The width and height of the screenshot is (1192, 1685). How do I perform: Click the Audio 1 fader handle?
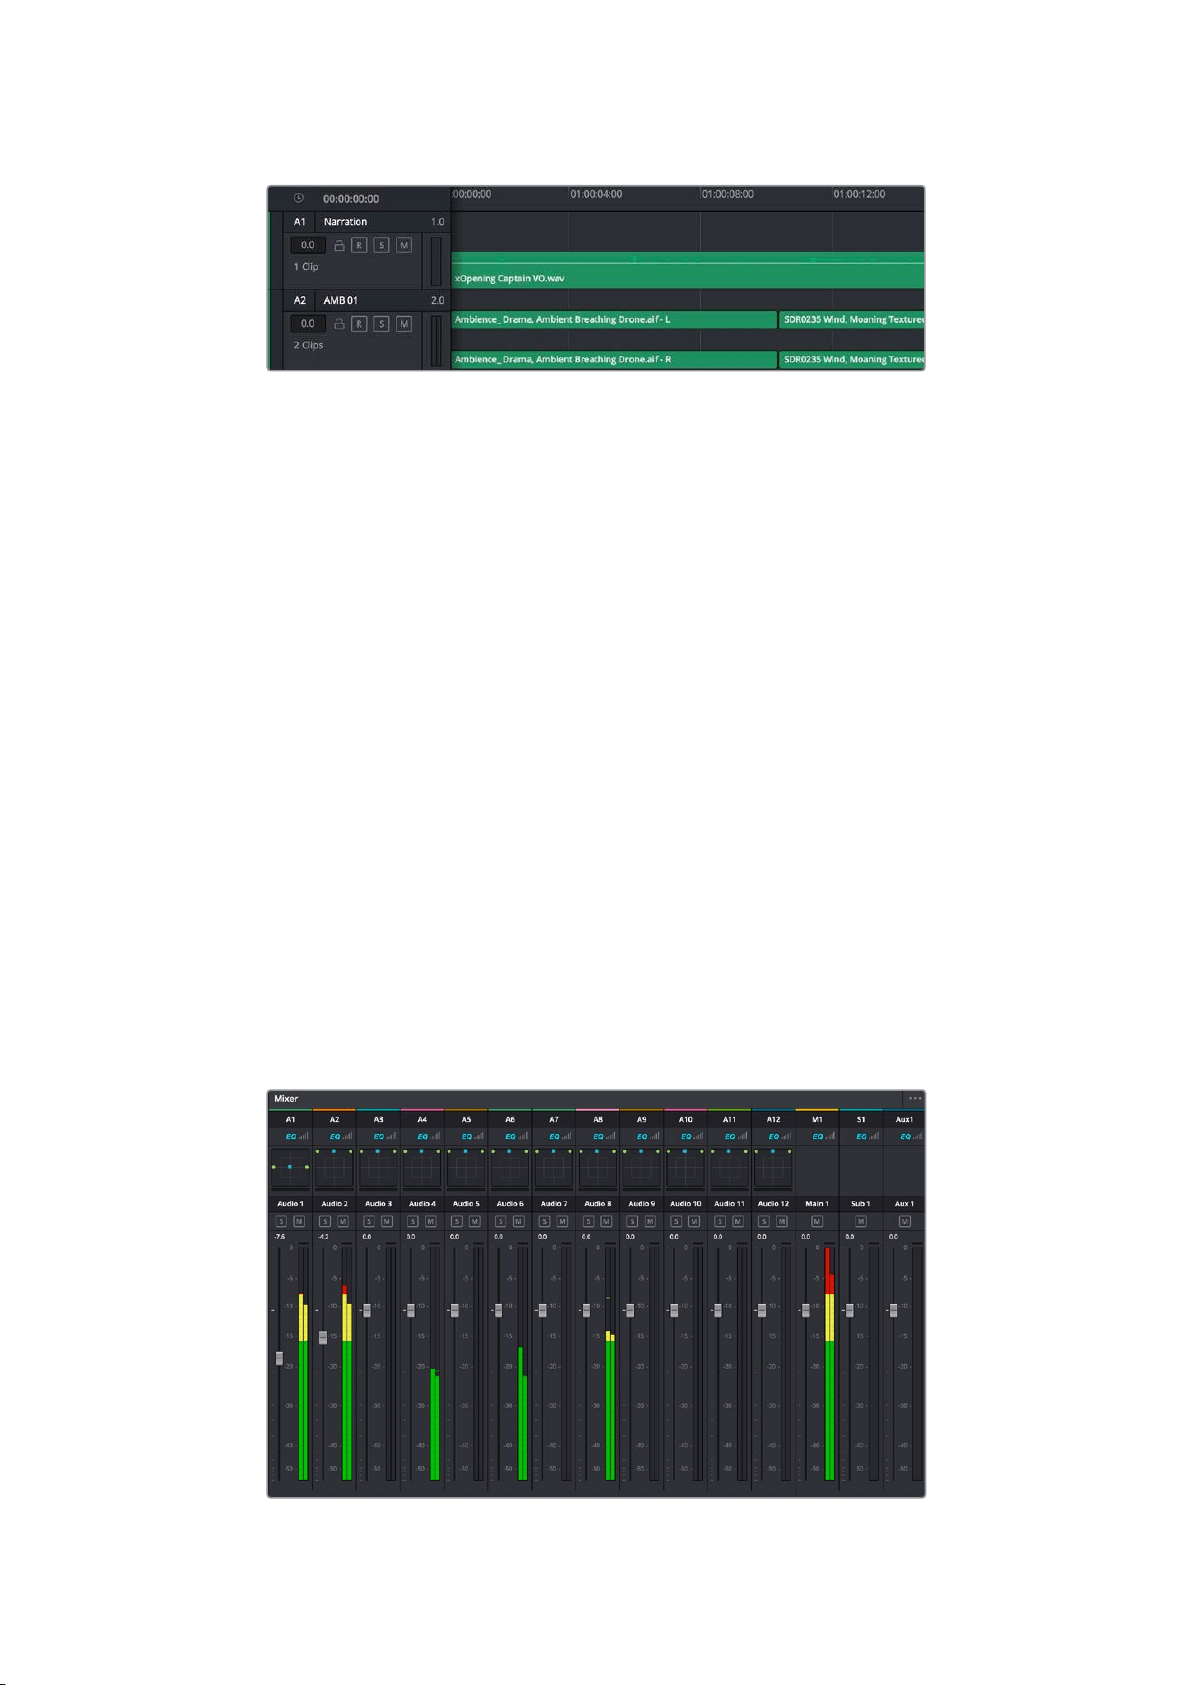click(279, 1358)
